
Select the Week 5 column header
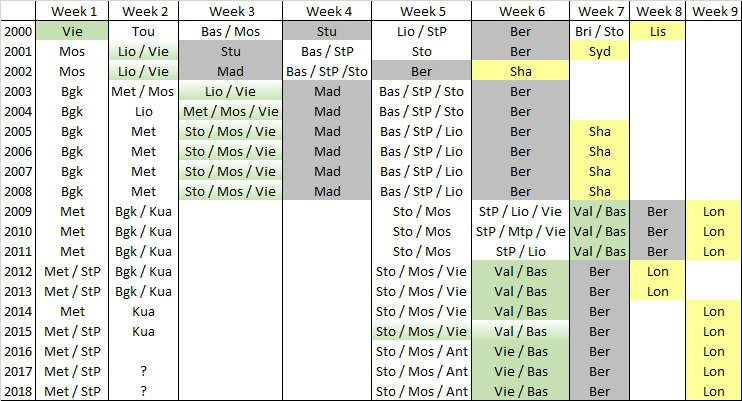pos(421,11)
